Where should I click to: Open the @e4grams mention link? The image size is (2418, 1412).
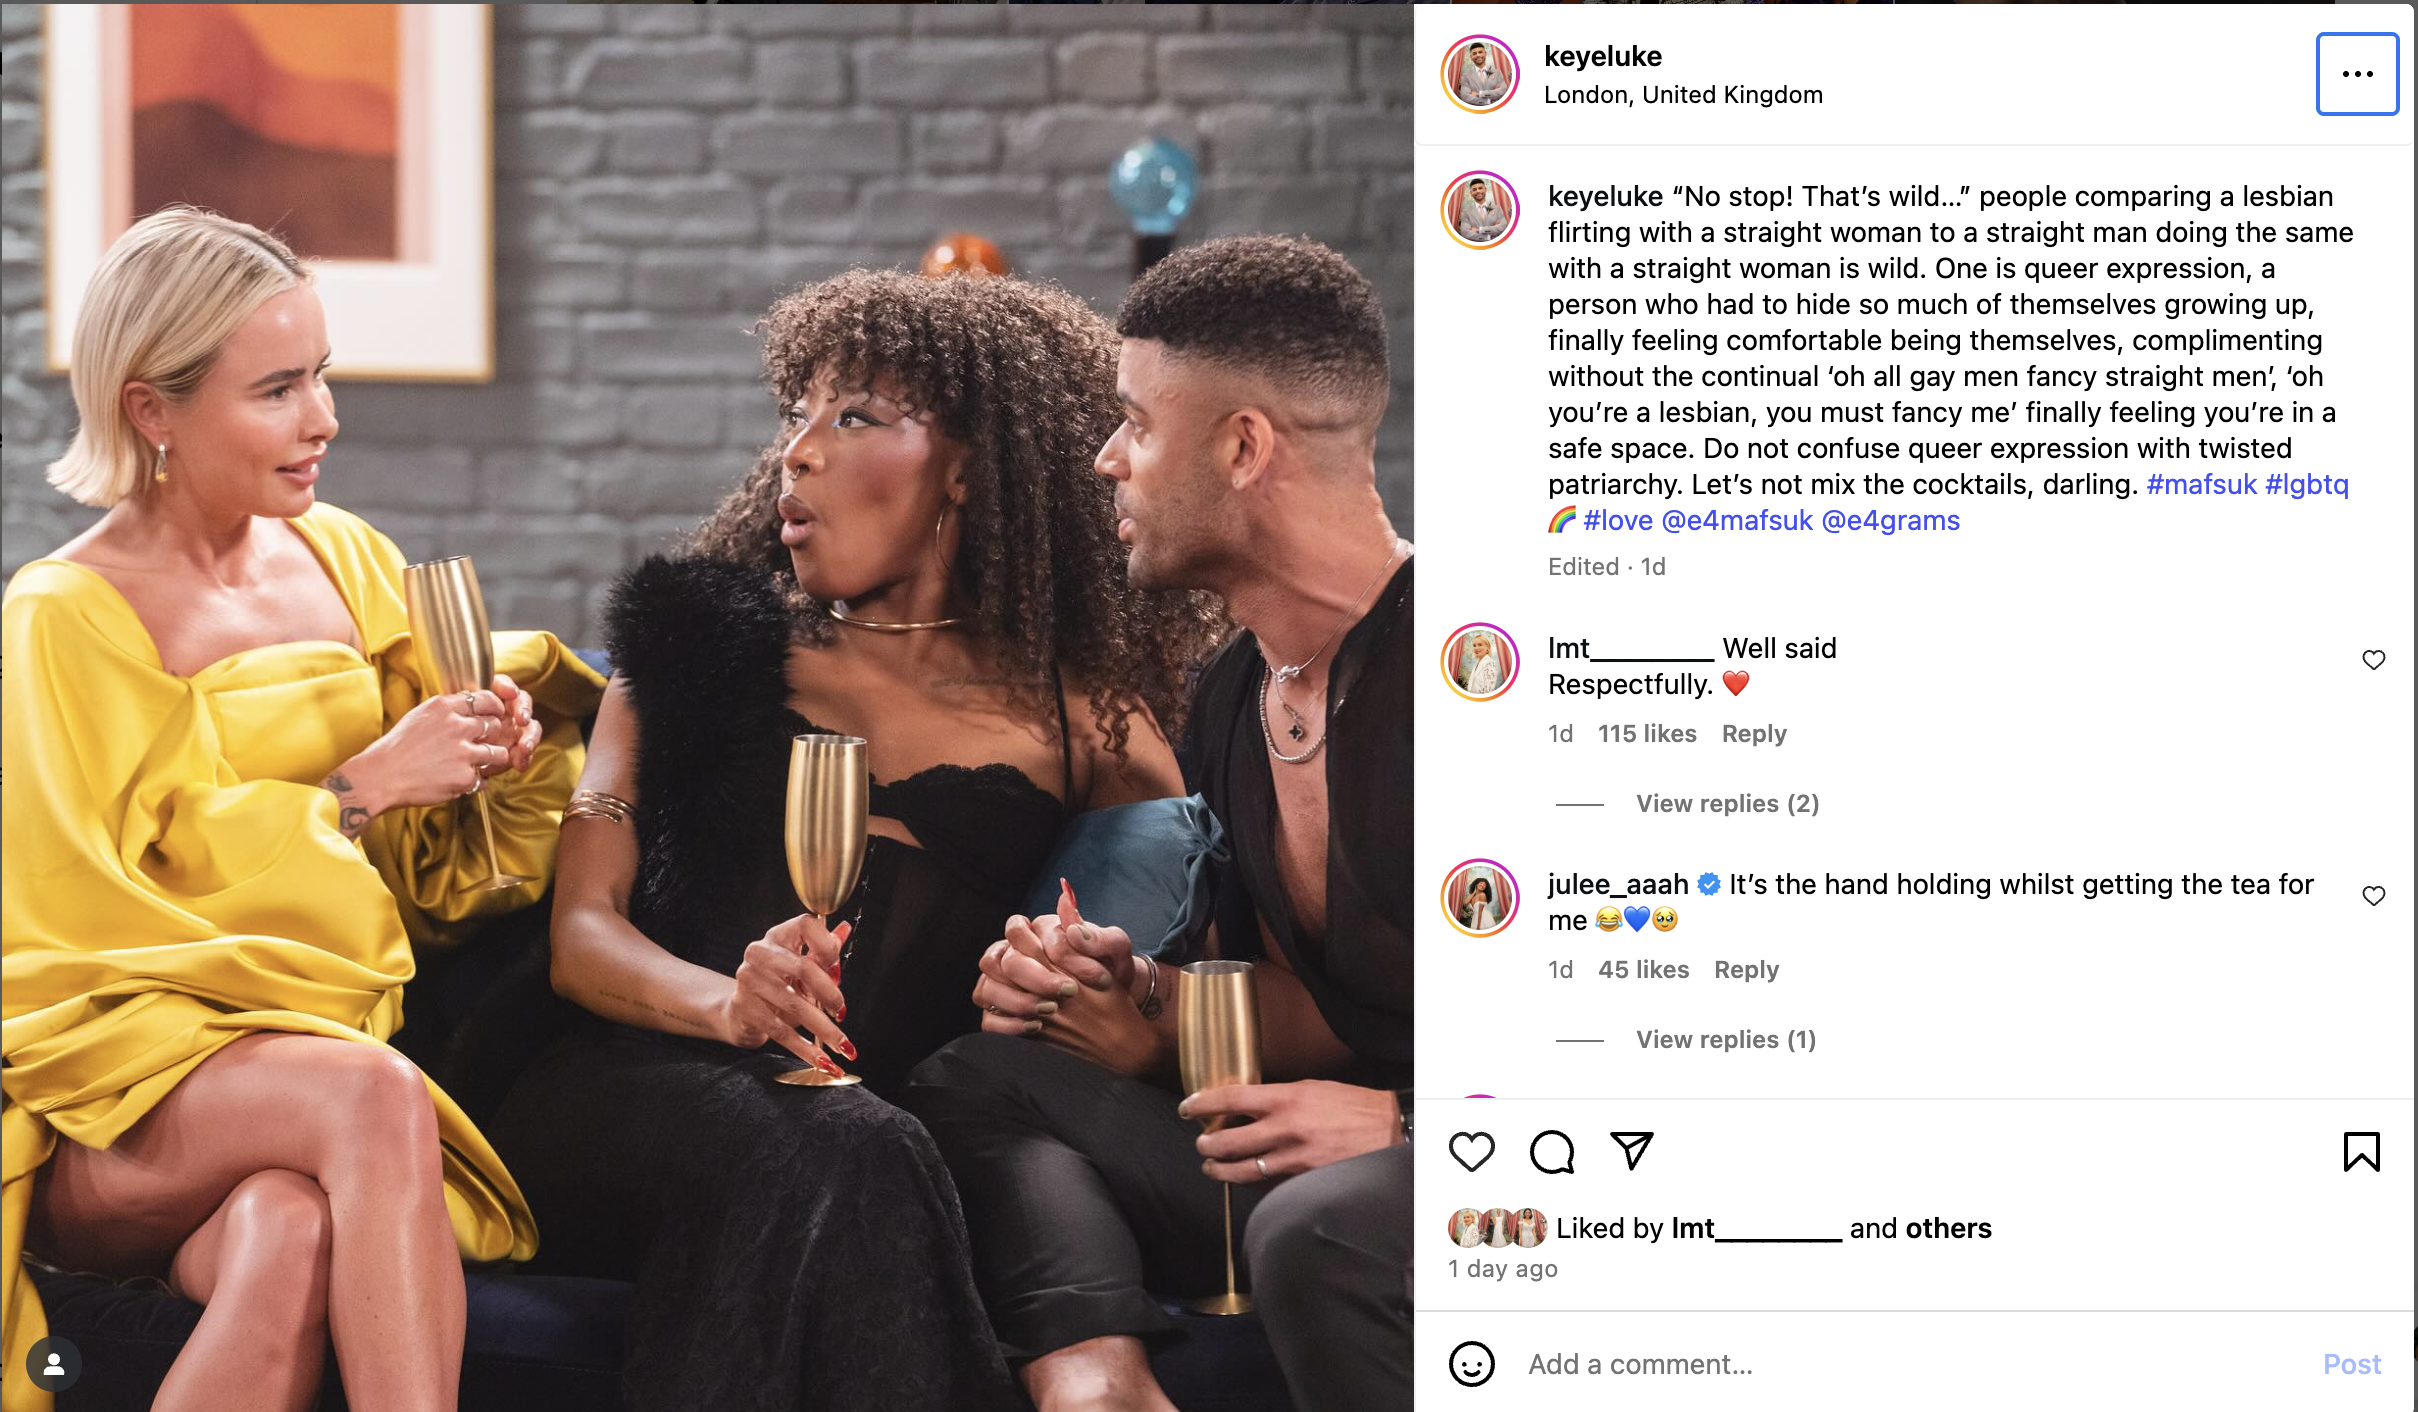(1890, 520)
